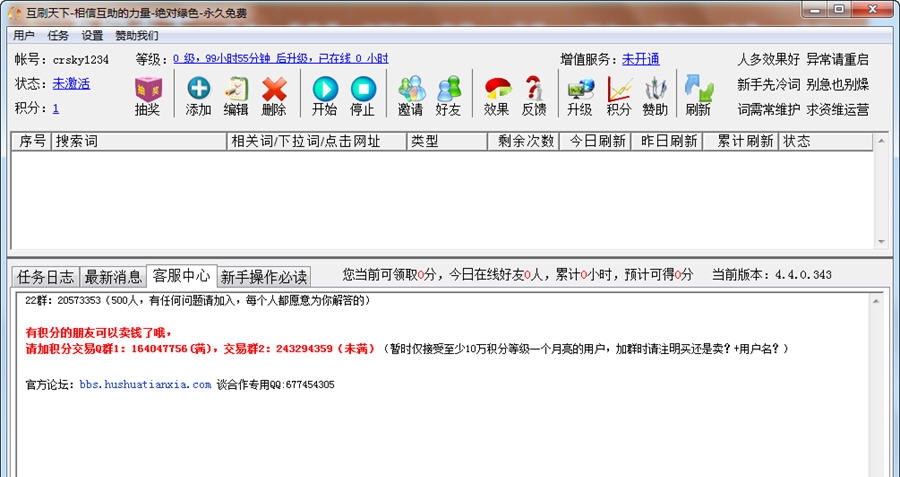Sort by the 序号 column header
This screenshot has width=900, height=477.
pos(32,141)
